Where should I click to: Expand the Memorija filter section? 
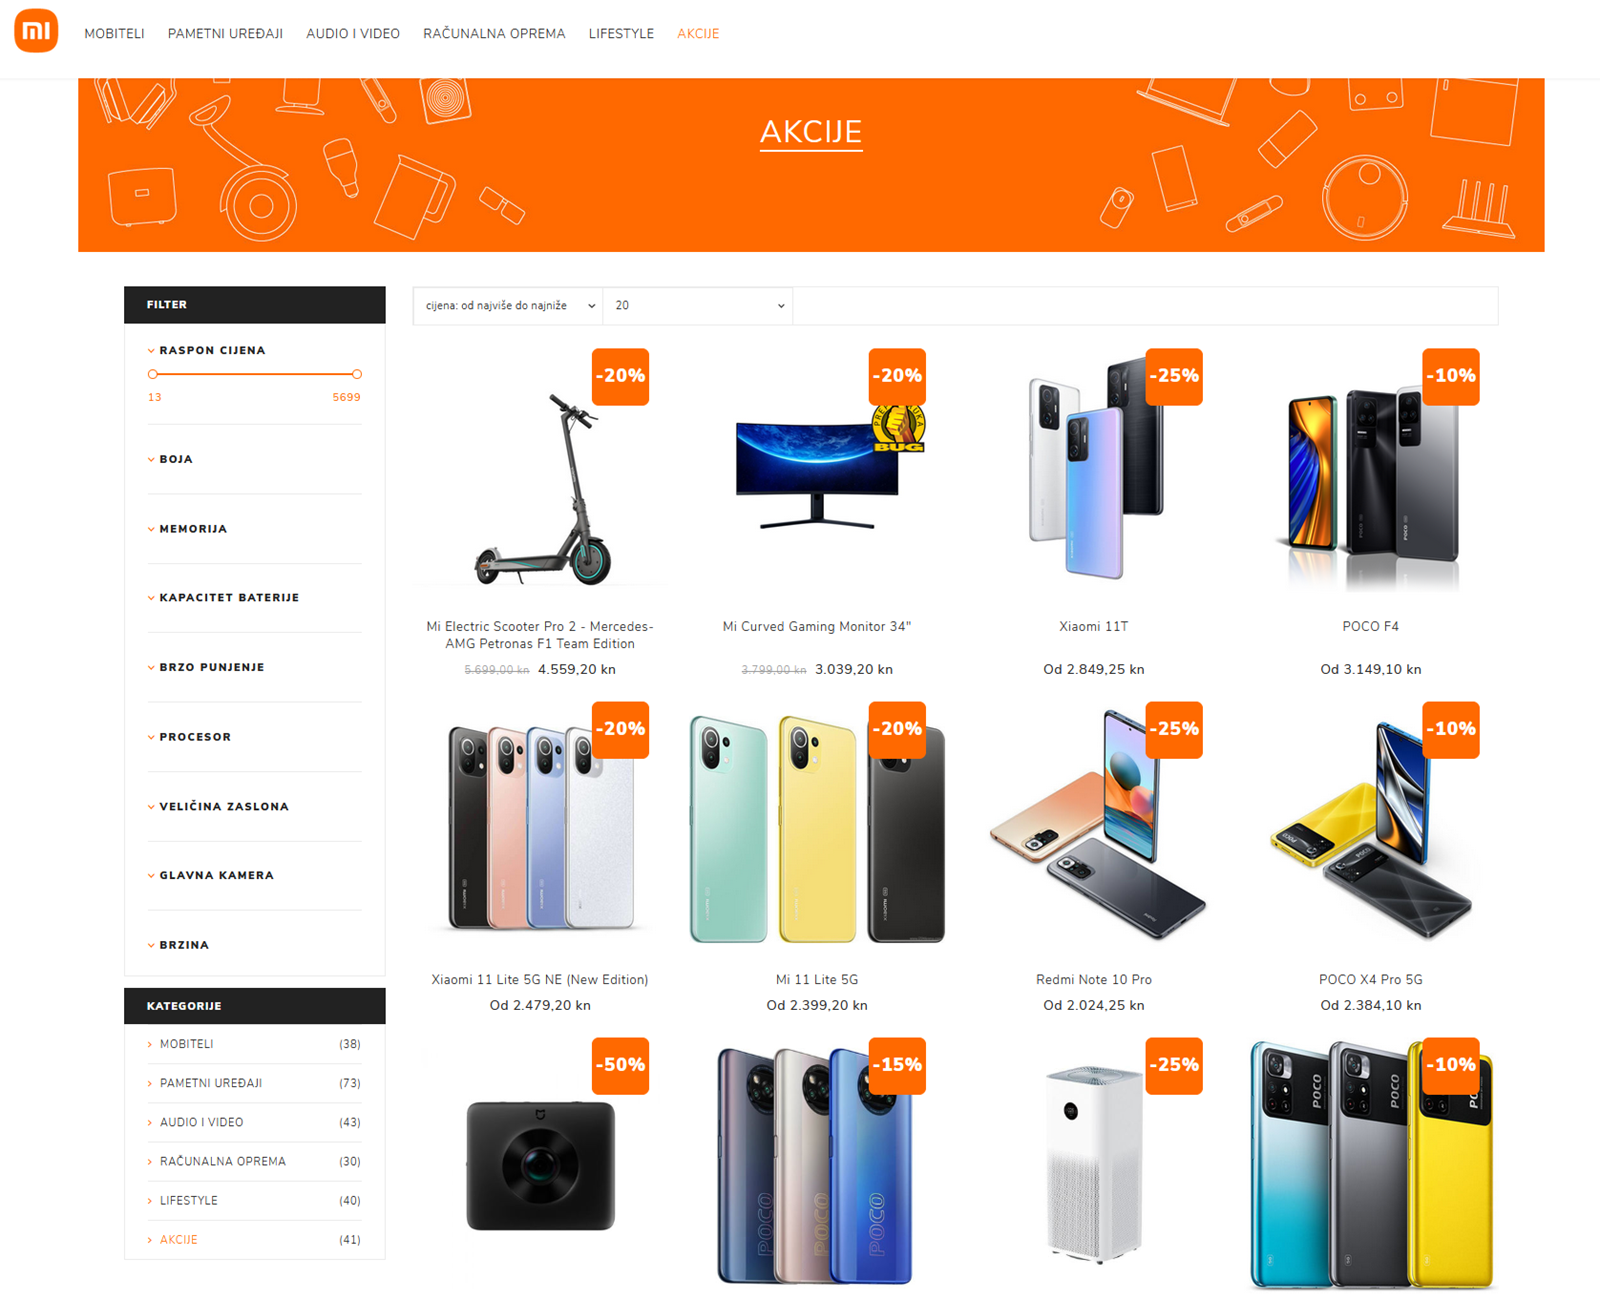tap(193, 529)
